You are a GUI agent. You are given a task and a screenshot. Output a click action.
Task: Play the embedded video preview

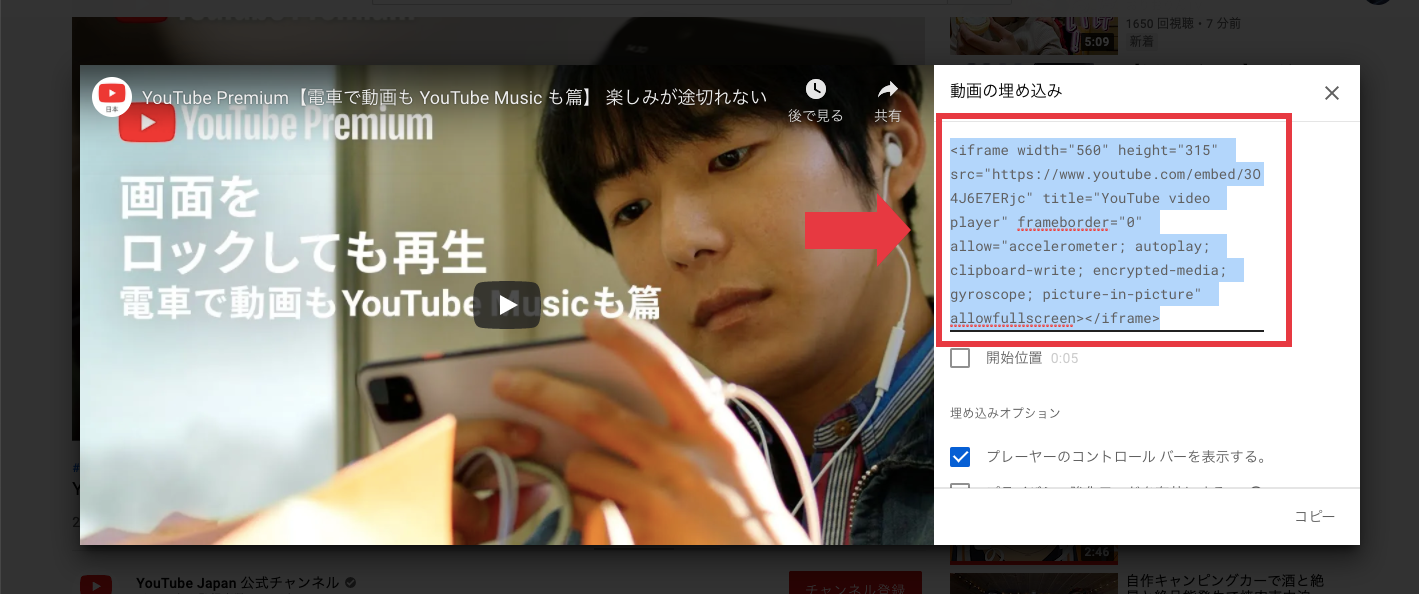point(507,305)
